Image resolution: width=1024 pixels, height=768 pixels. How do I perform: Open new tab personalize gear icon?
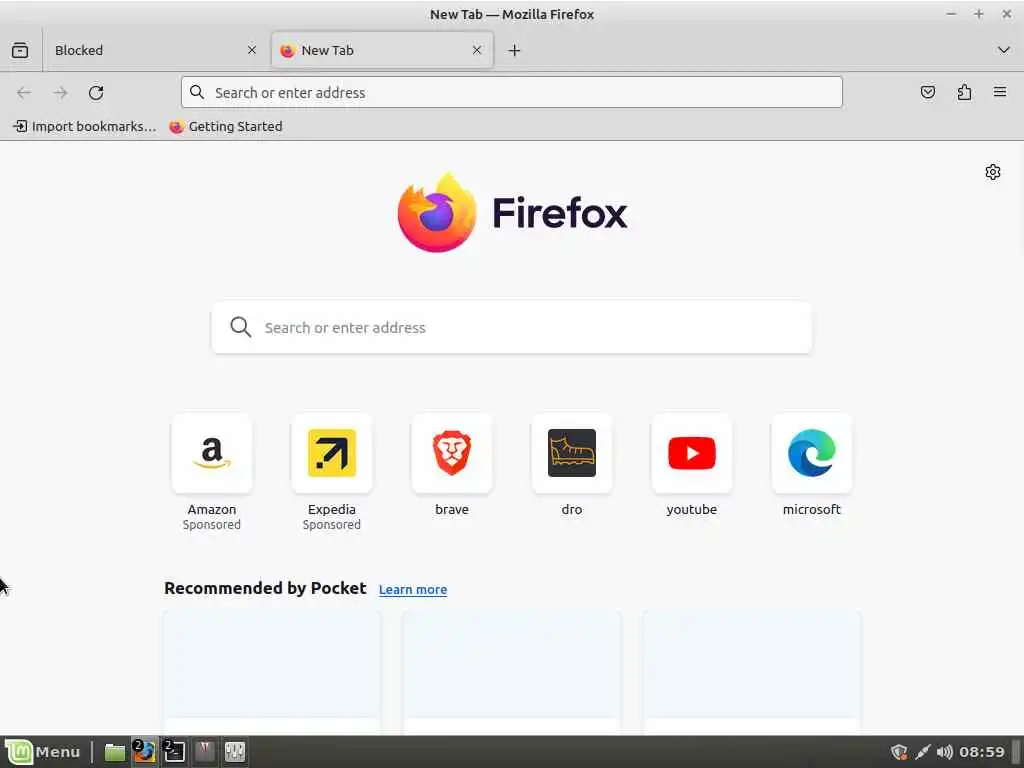(993, 172)
